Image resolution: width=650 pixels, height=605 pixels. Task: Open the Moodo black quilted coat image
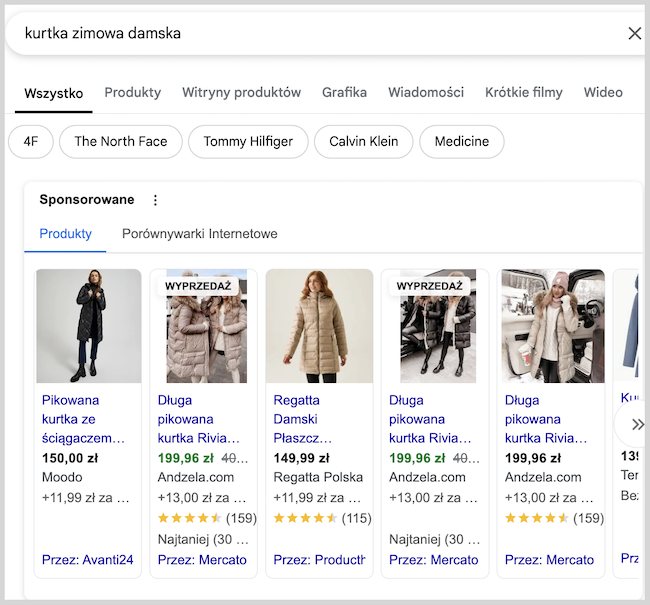89,326
